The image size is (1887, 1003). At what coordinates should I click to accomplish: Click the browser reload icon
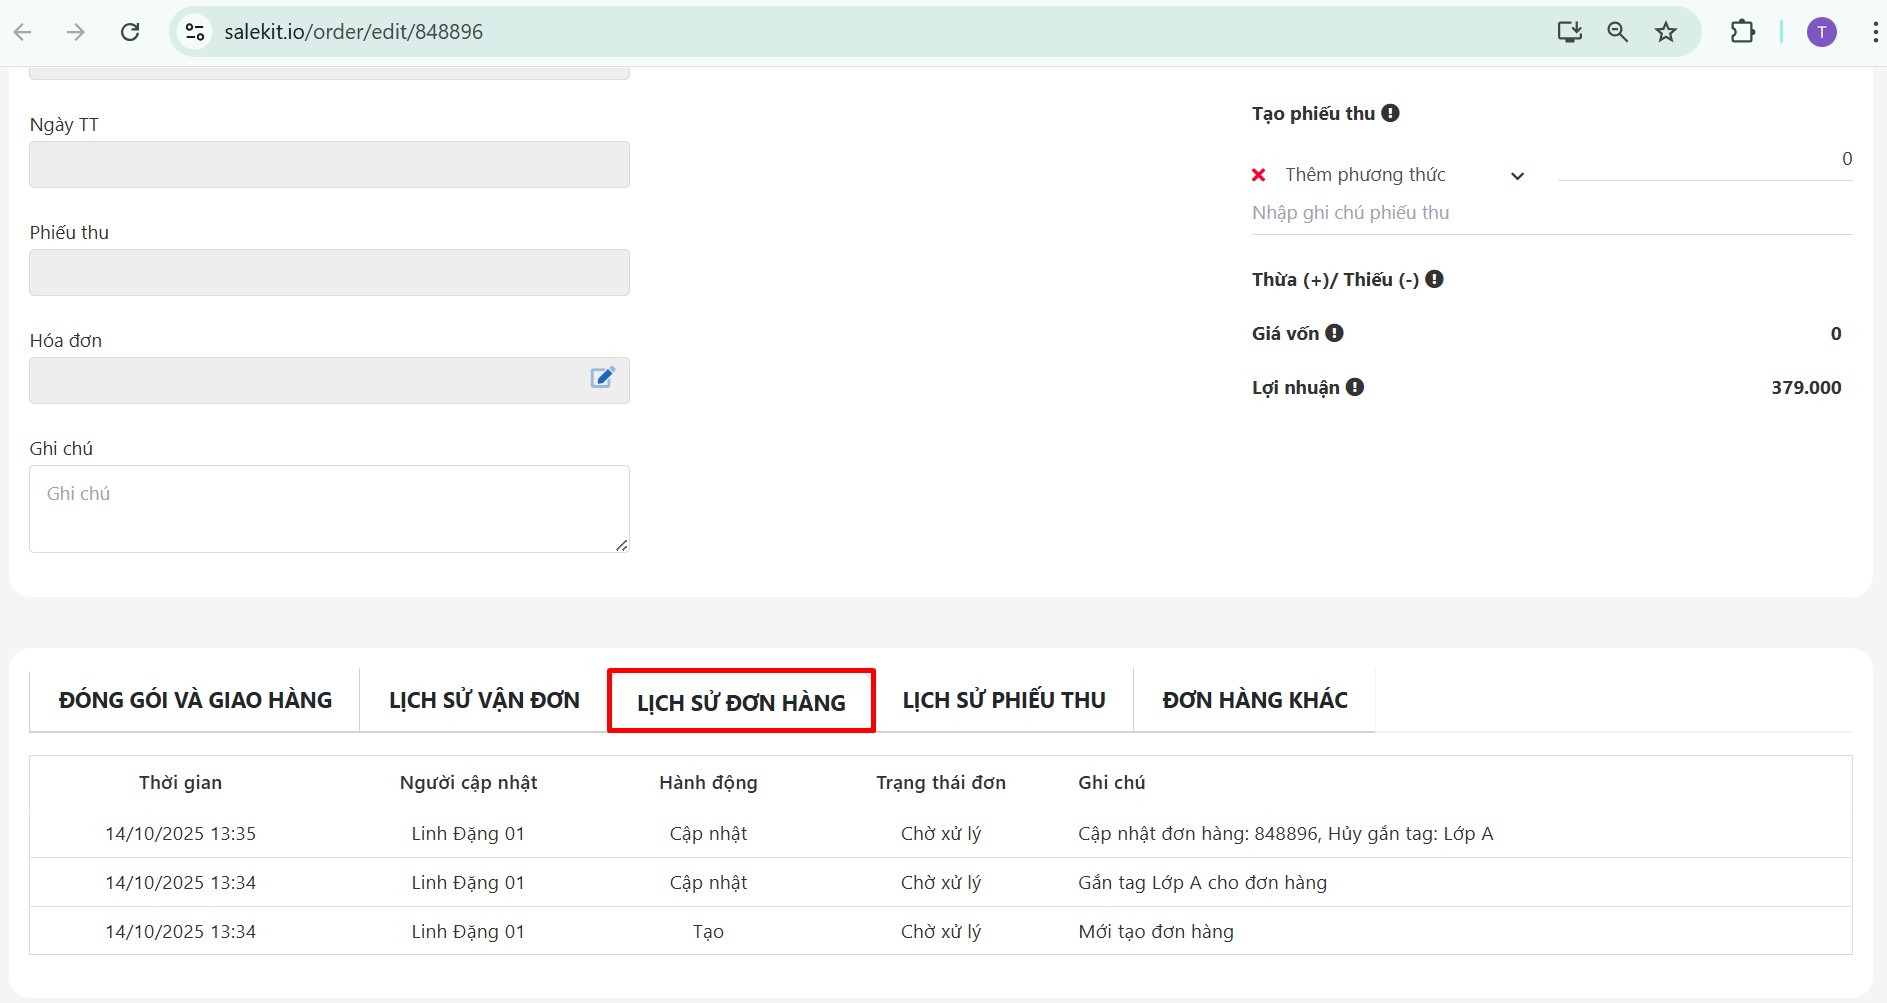pos(130,32)
